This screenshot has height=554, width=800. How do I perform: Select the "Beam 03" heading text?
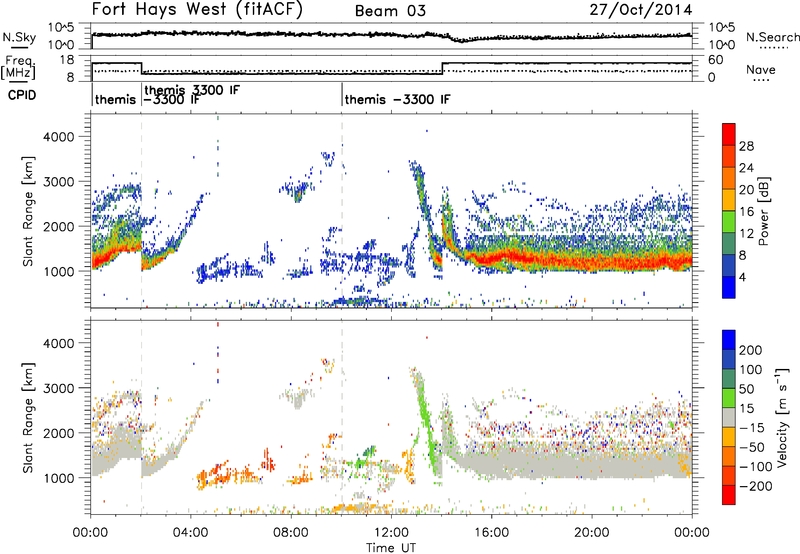coord(390,11)
